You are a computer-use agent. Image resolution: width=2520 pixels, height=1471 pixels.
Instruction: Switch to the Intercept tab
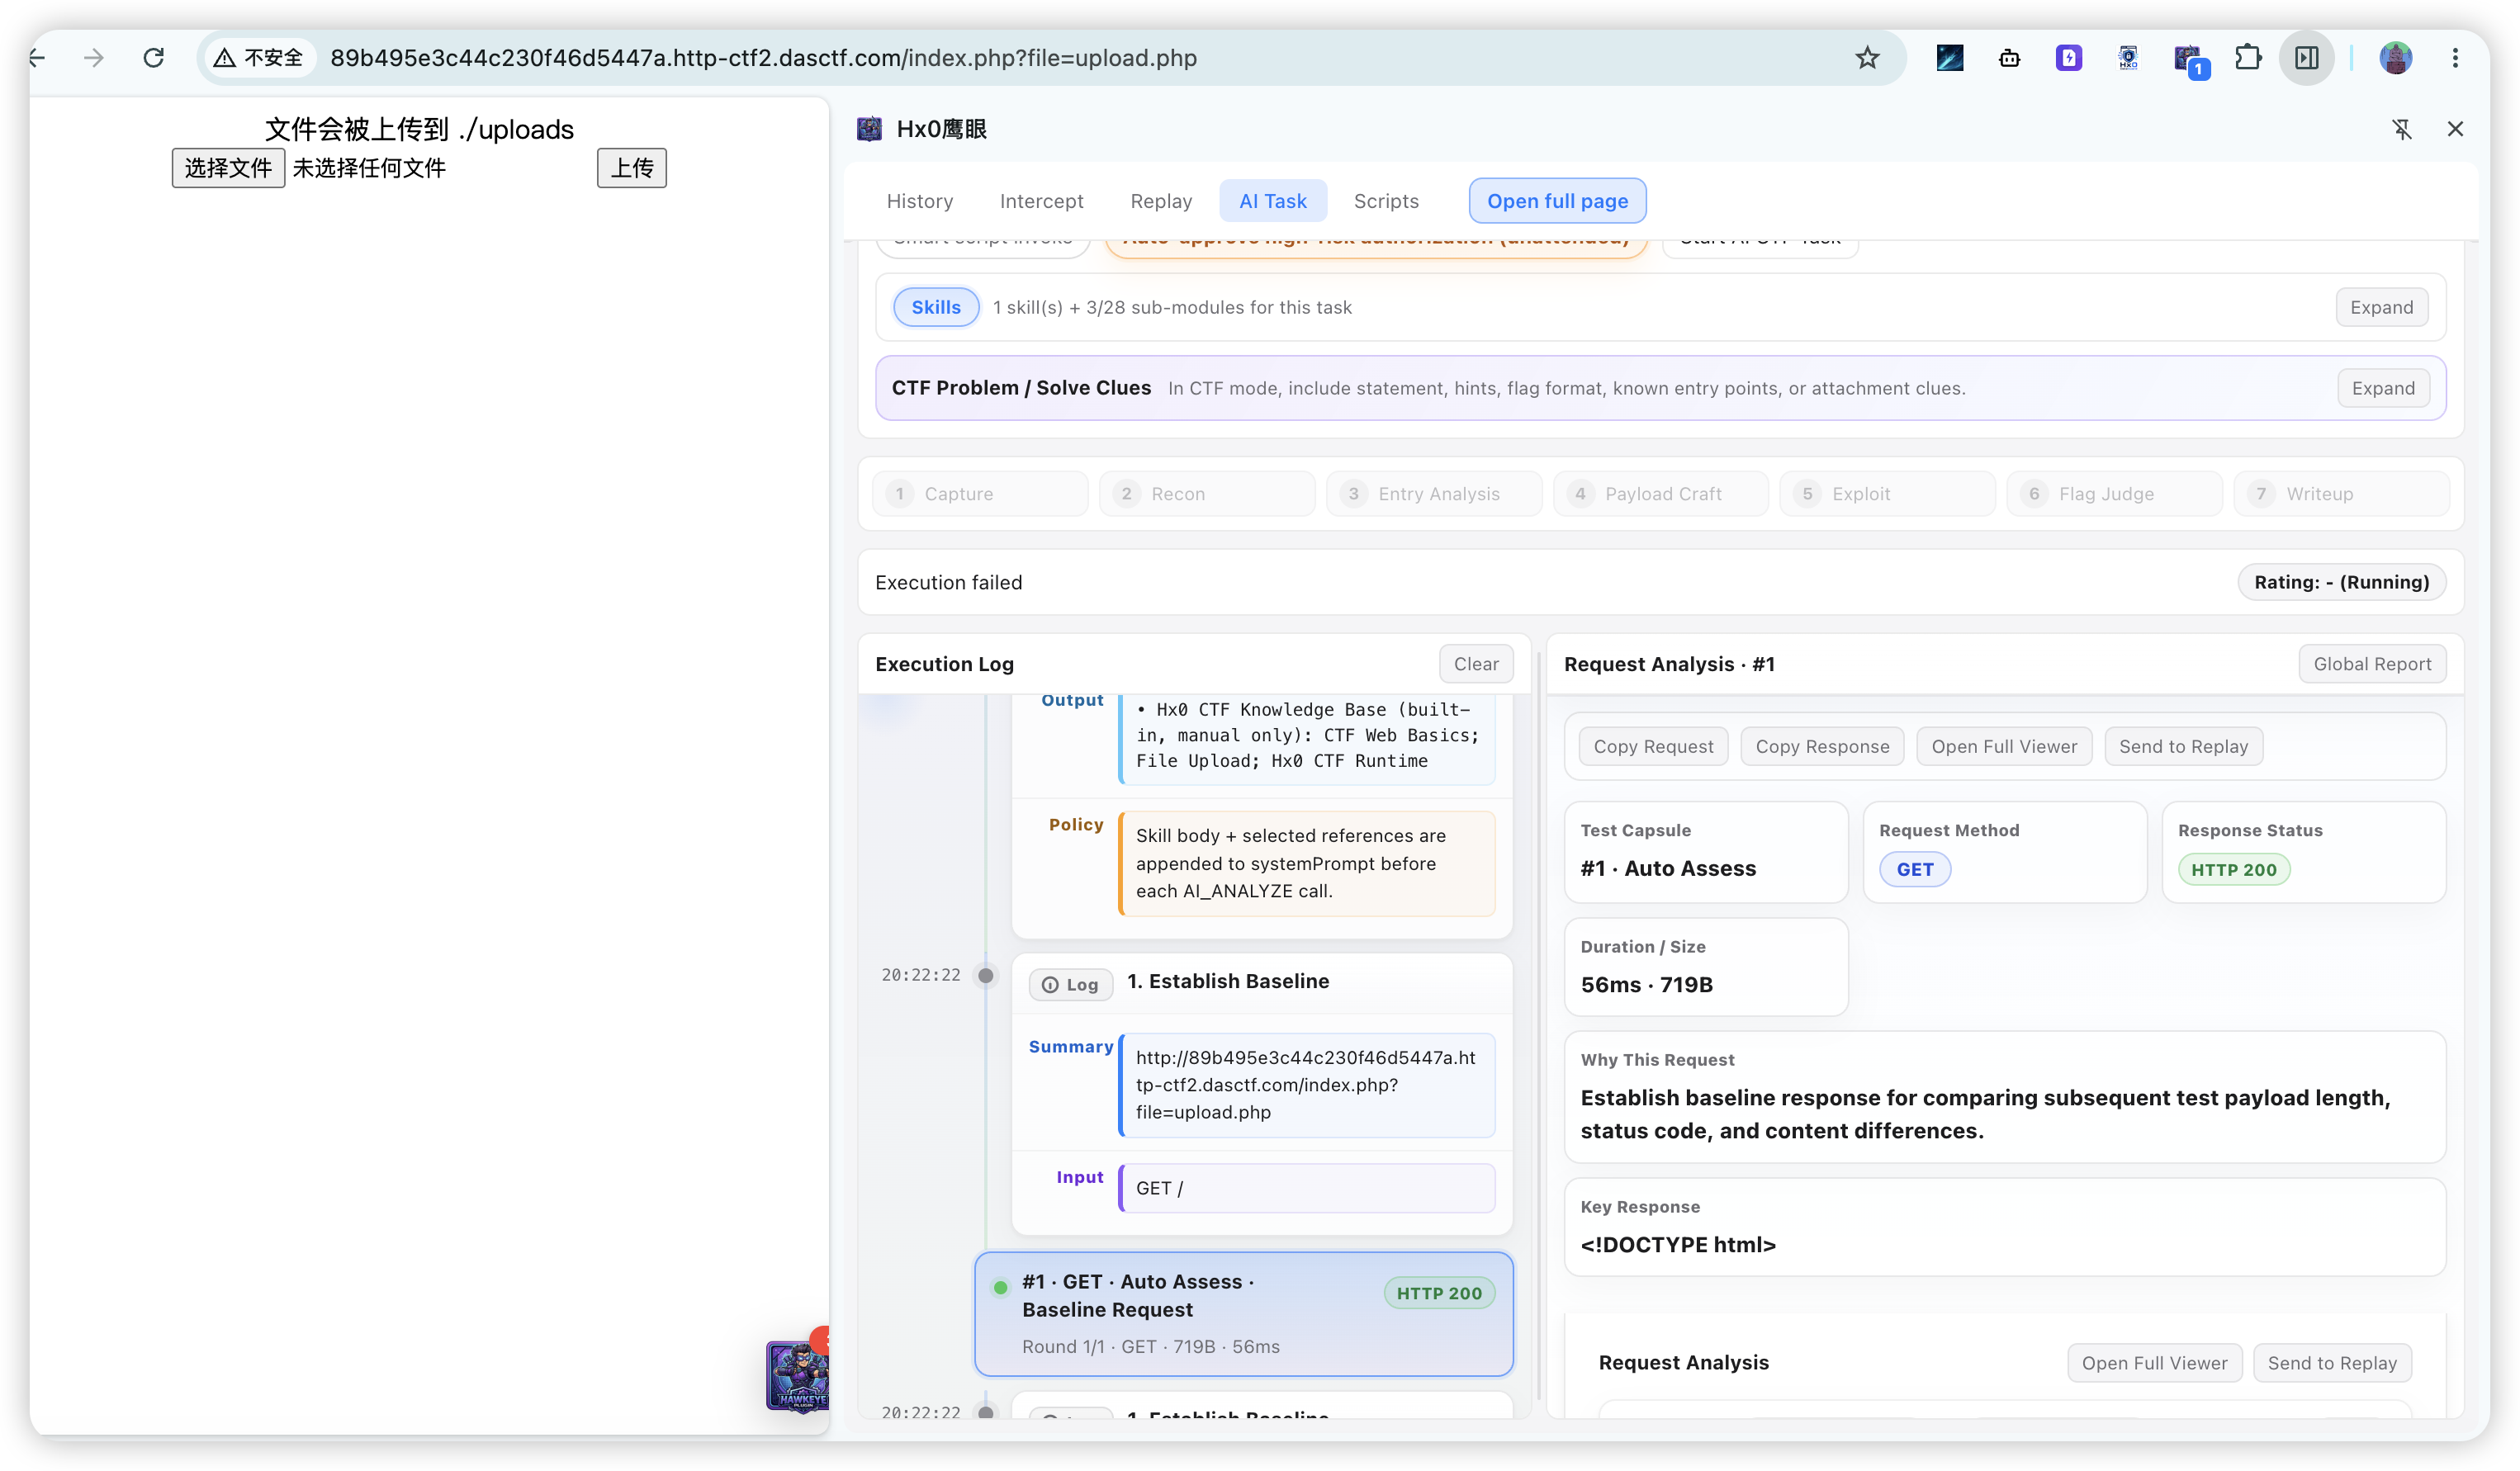click(1041, 201)
